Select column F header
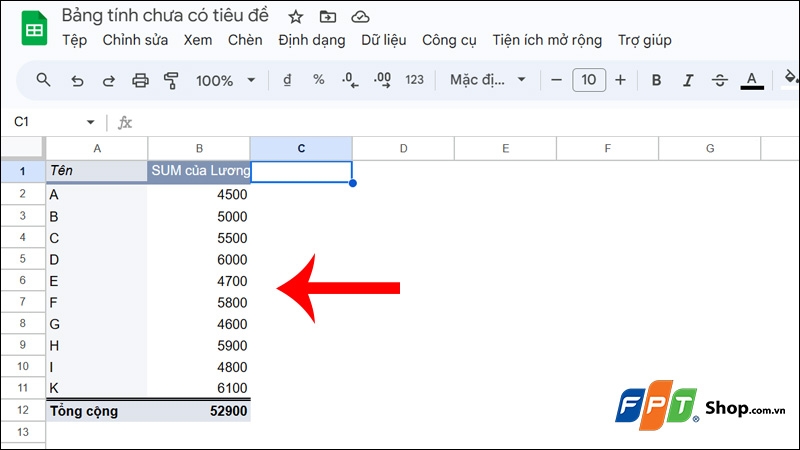The width and height of the screenshot is (800, 450). (607, 148)
